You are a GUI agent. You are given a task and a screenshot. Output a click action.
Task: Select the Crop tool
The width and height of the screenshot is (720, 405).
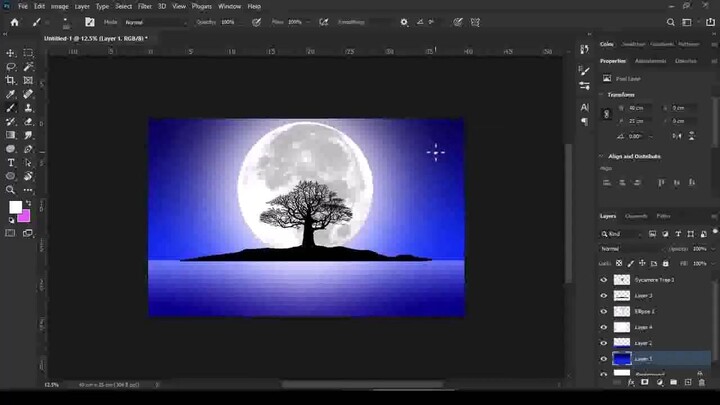pos(10,80)
